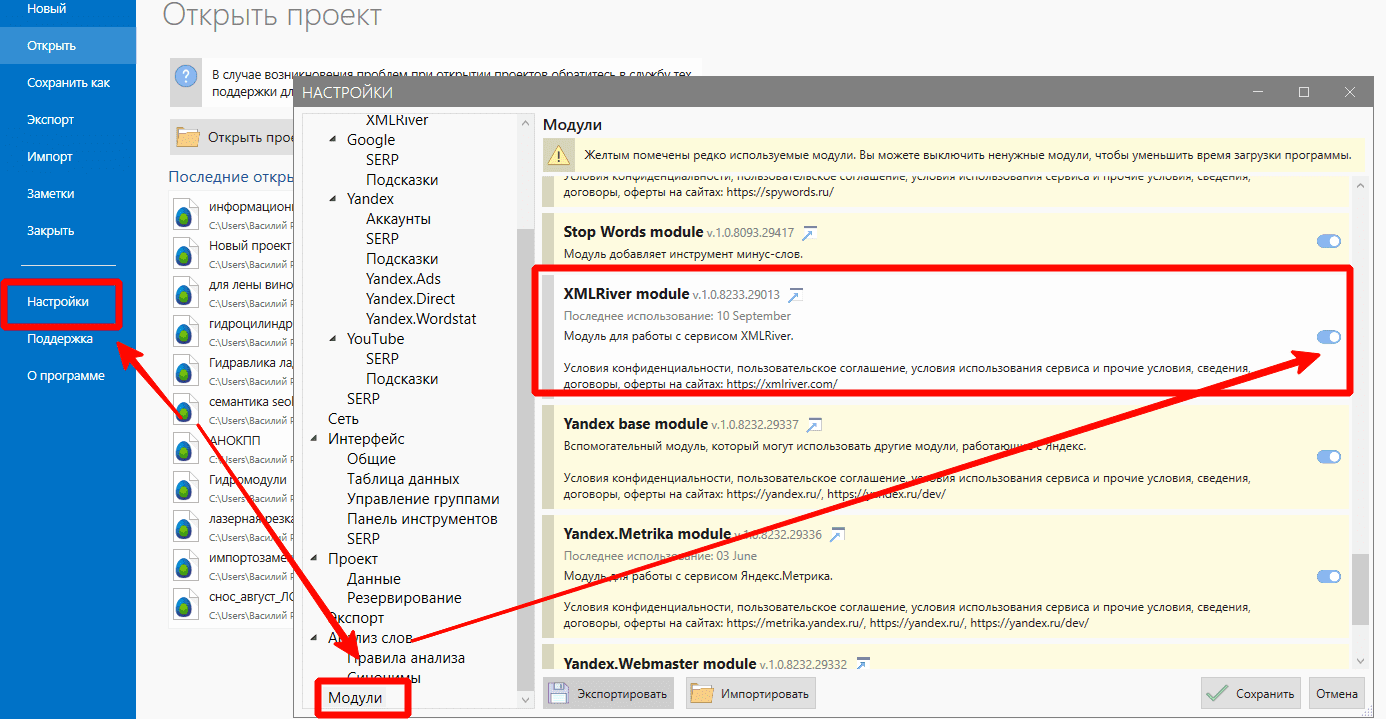Click project icon next to импортозаме…
The height and width of the screenshot is (719, 1386).
[x=185, y=565]
